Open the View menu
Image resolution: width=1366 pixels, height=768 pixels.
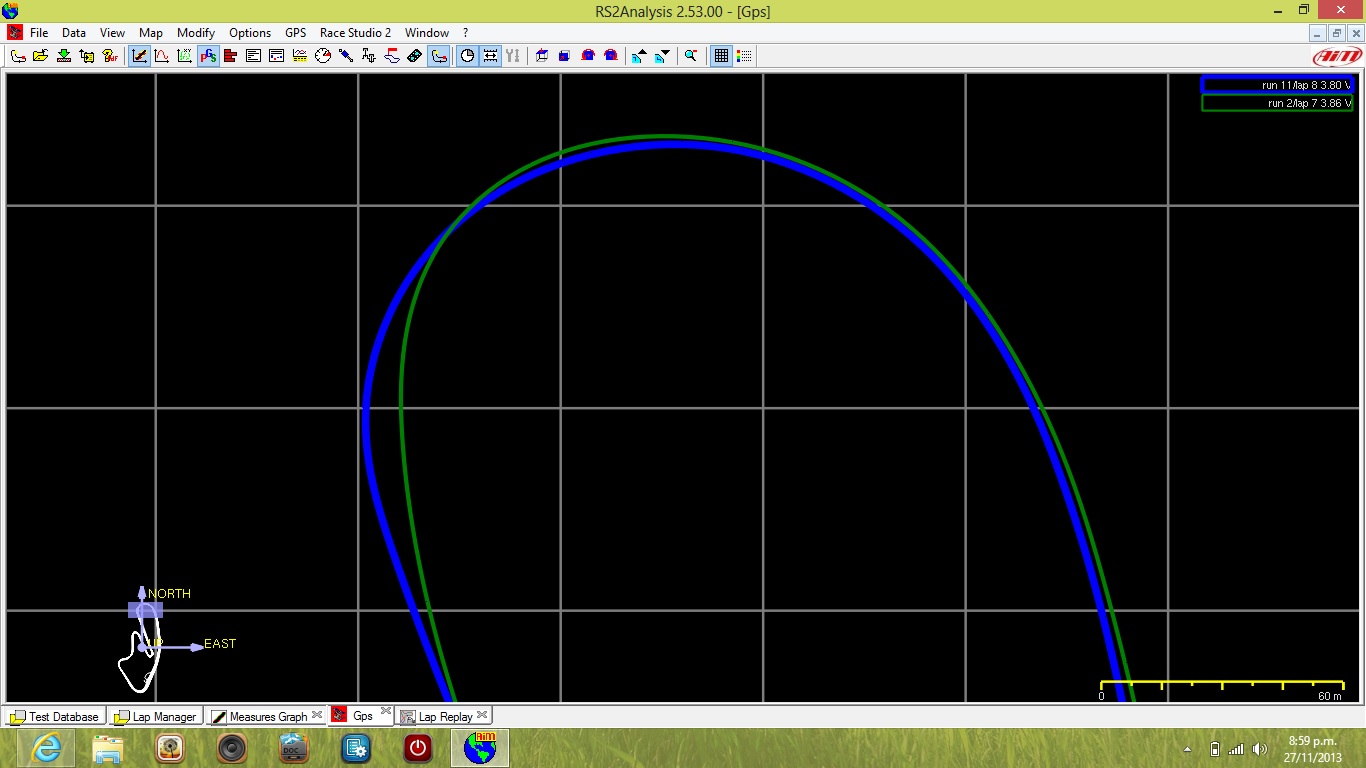tap(112, 33)
